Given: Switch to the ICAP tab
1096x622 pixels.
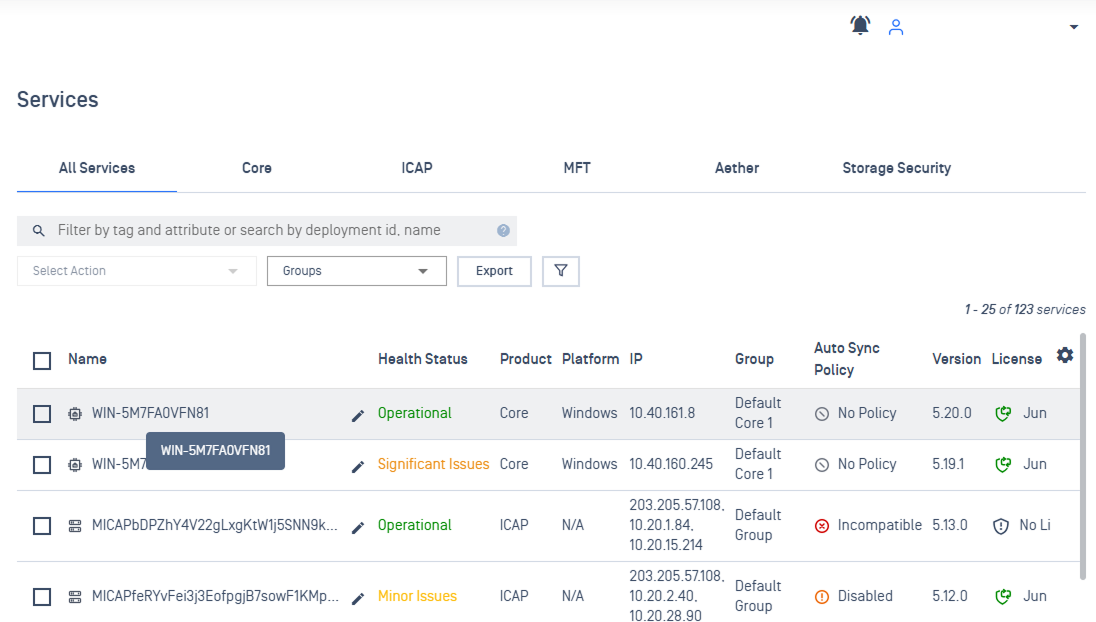Looking at the screenshot, I should [x=417, y=168].
